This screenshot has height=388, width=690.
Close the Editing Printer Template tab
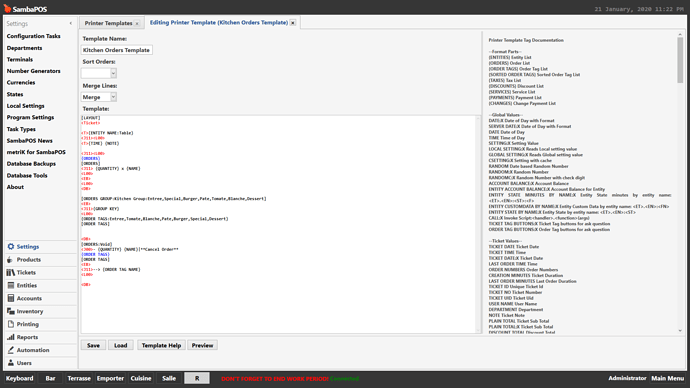pyautogui.click(x=293, y=23)
